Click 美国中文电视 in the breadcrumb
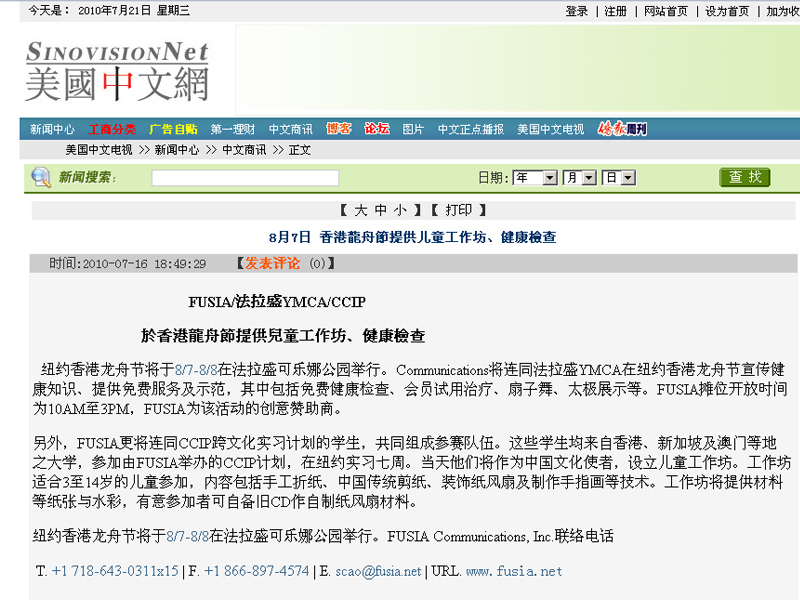The height and width of the screenshot is (600, 800). (98, 150)
